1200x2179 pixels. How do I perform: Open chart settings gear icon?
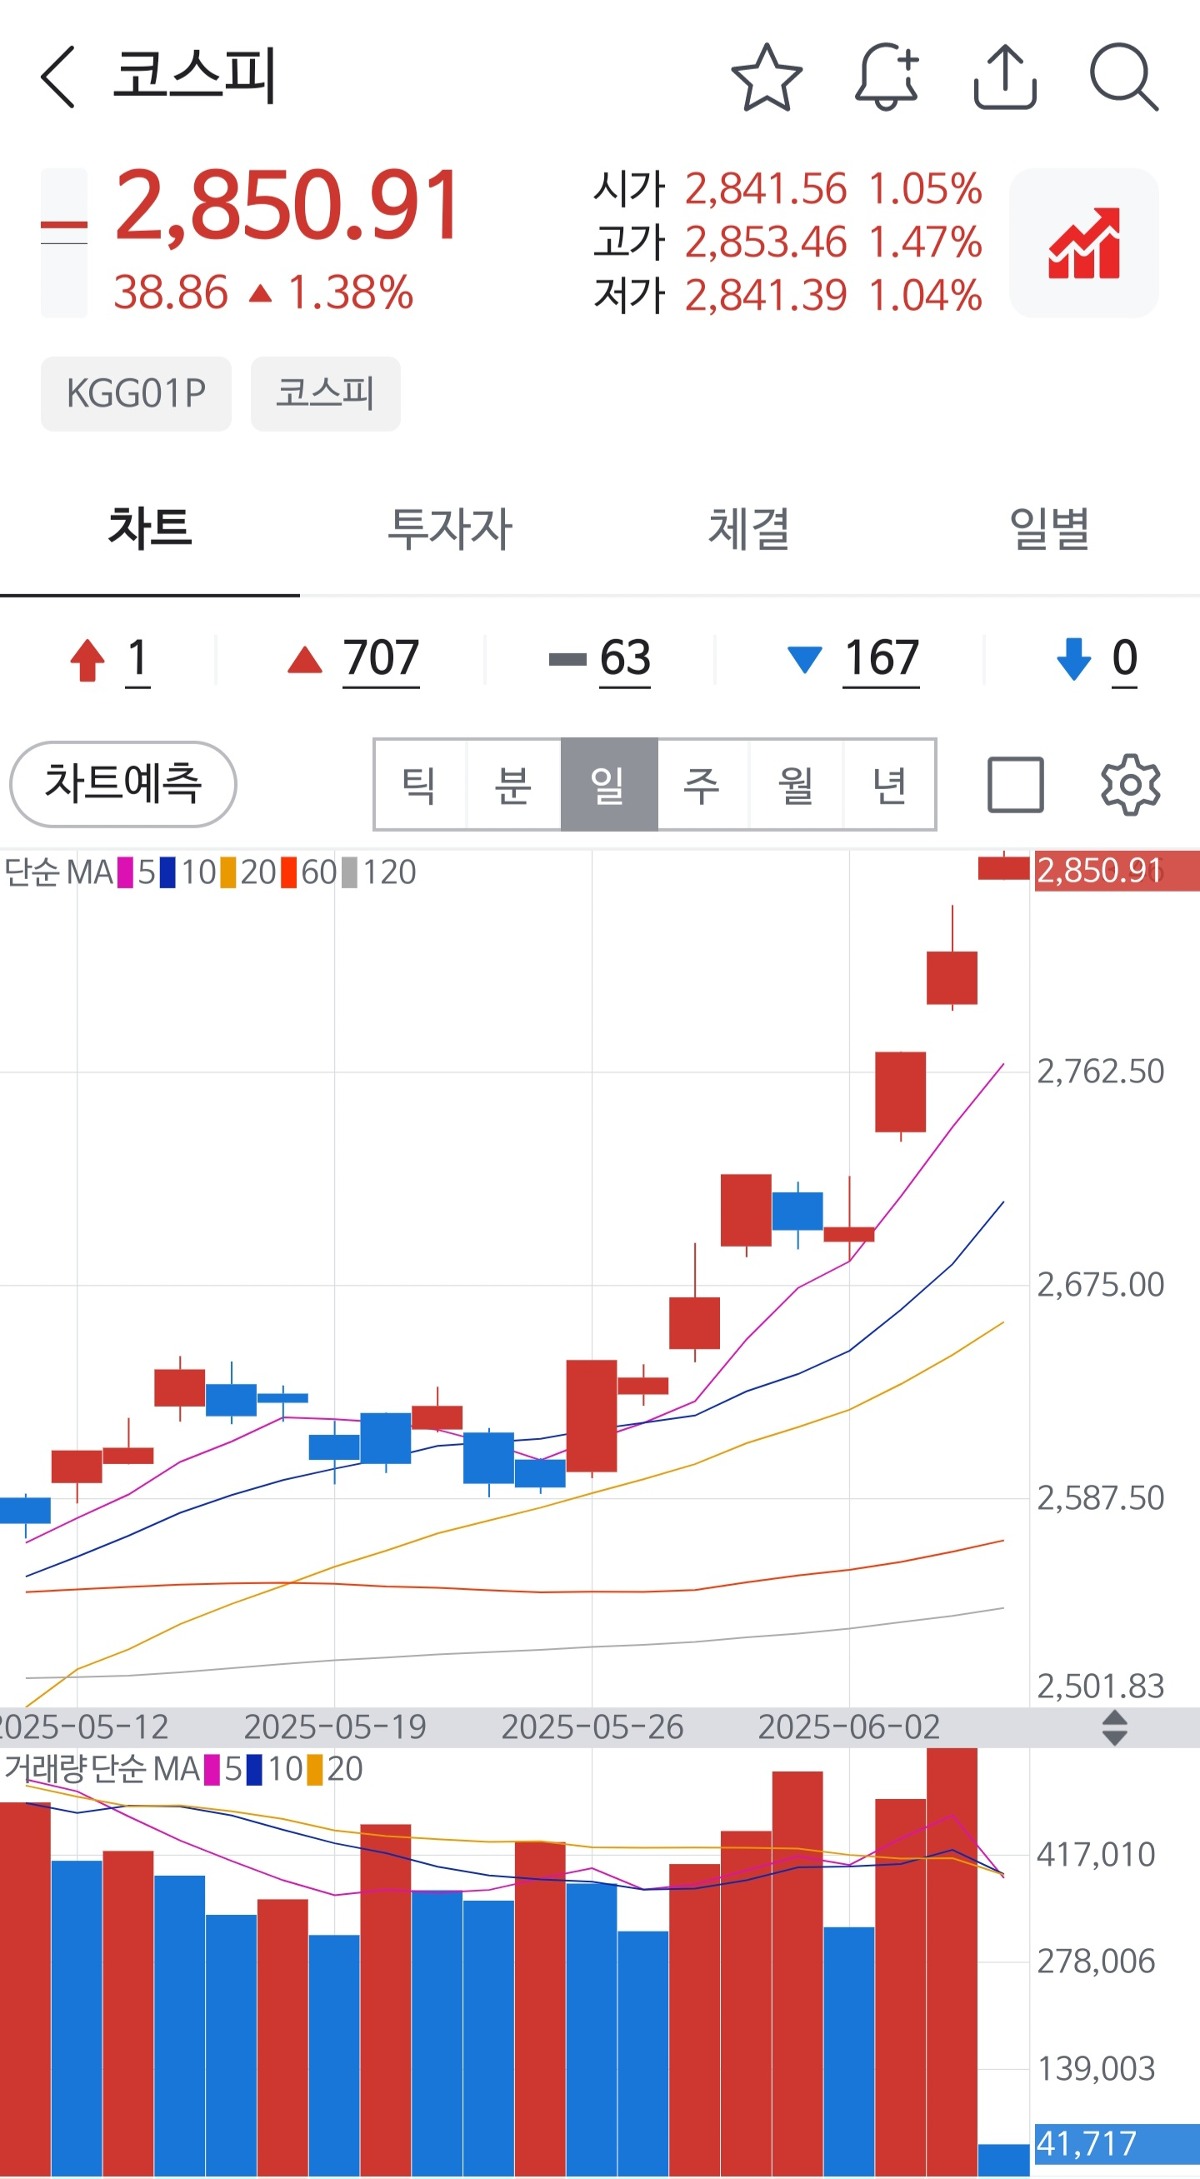pyautogui.click(x=1130, y=785)
